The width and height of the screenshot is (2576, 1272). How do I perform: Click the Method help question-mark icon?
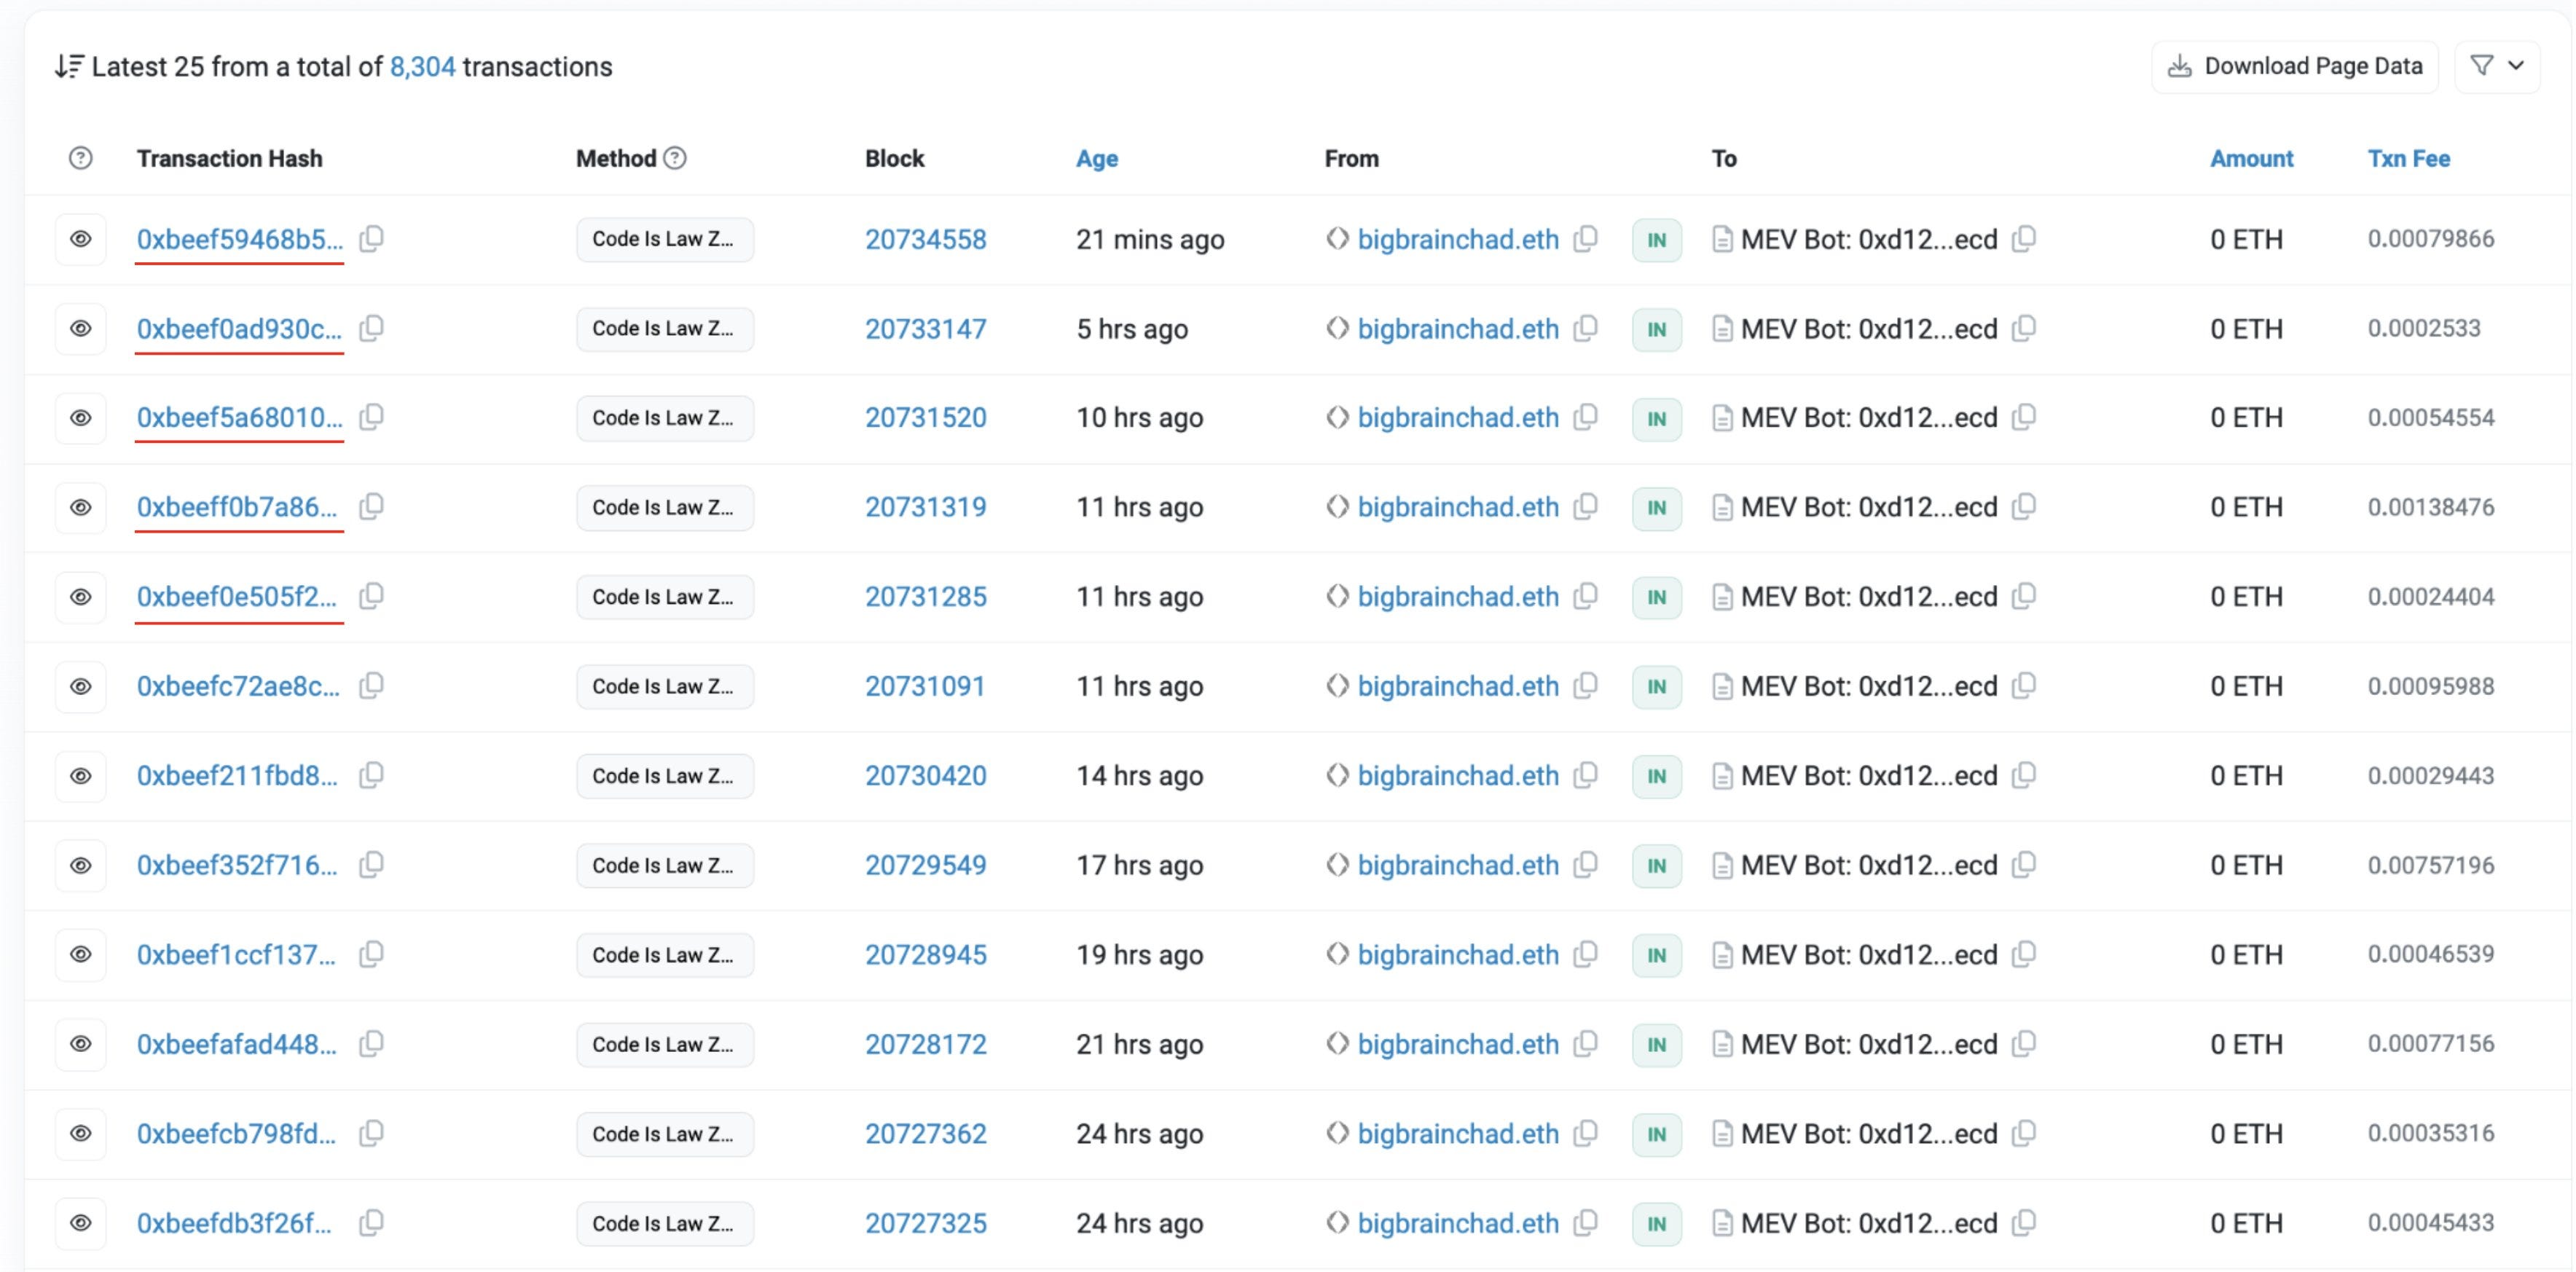pyautogui.click(x=675, y=158)
